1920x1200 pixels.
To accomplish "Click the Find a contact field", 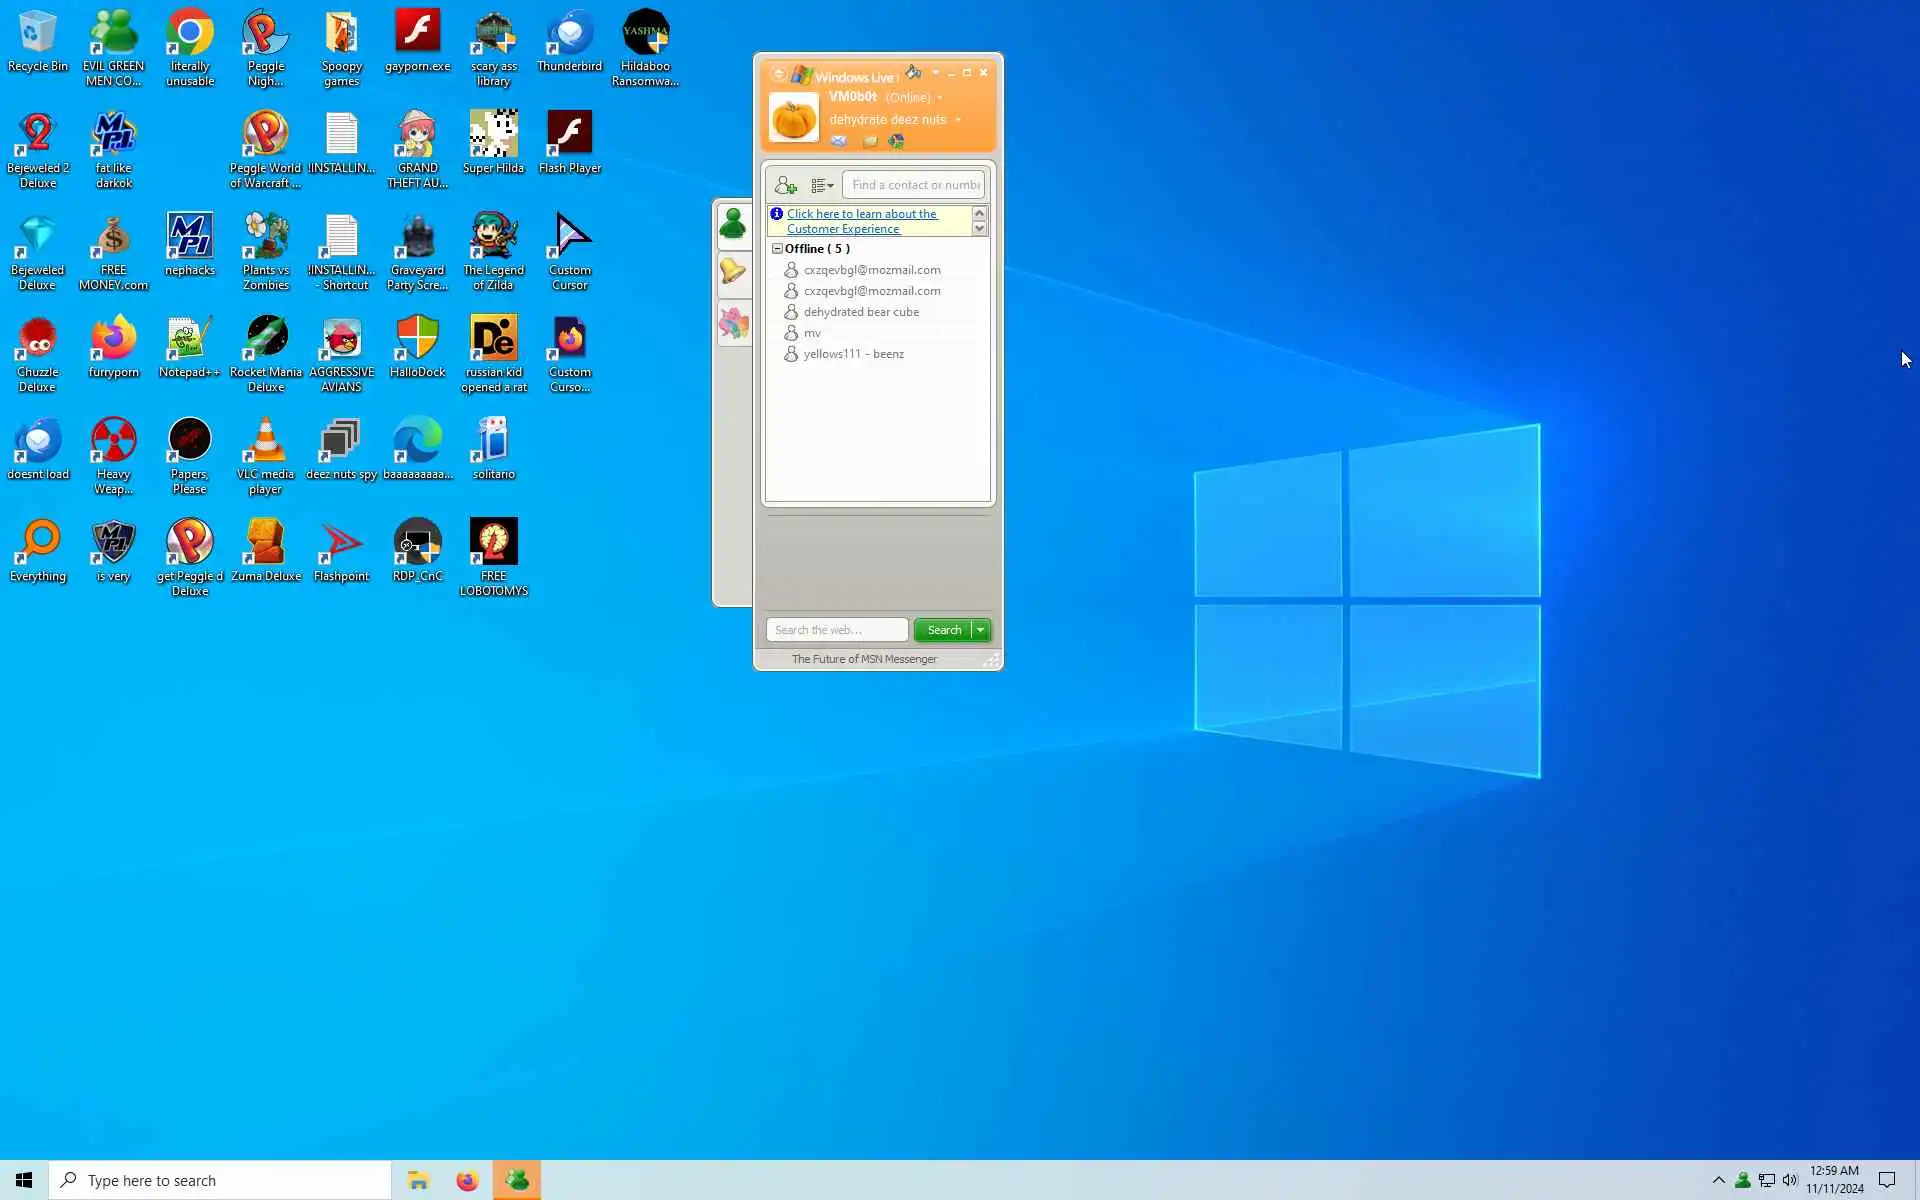I will [914, 185].
